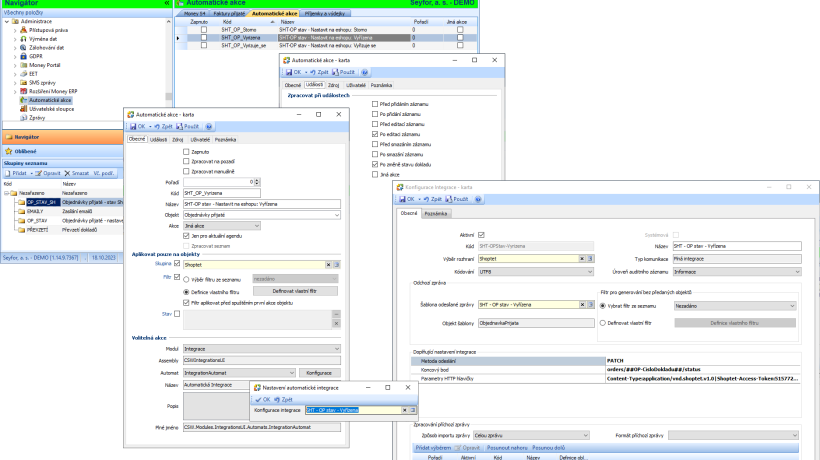Click the Oblíbené star icon

[x=8, y=151]
